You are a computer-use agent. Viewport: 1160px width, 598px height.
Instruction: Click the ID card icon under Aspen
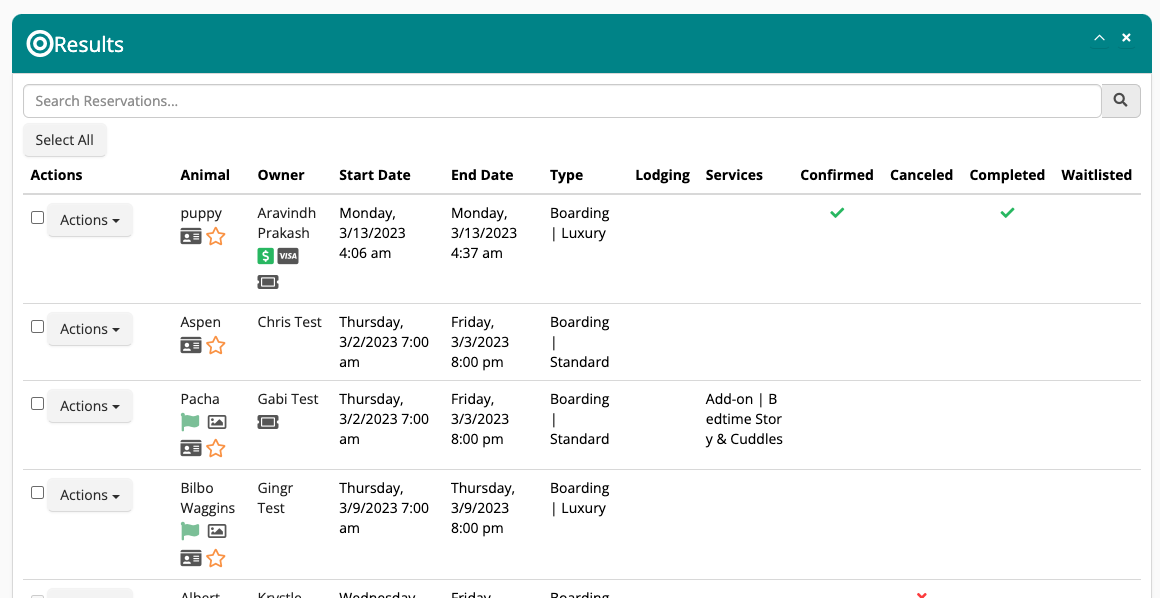pyautogui.click(x=191, y=346)
